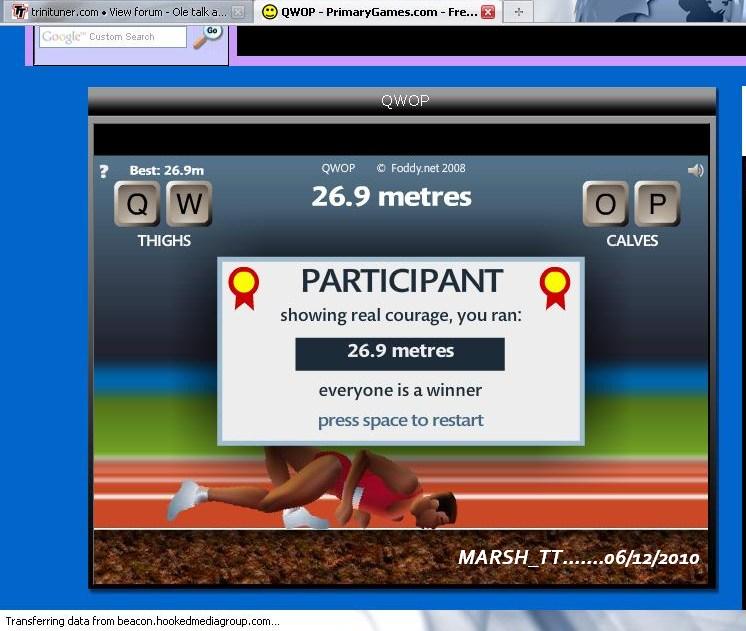Switch to the trinituner.com forum tab
This screenshot has height=631, width=746.
tap(128, 12)
